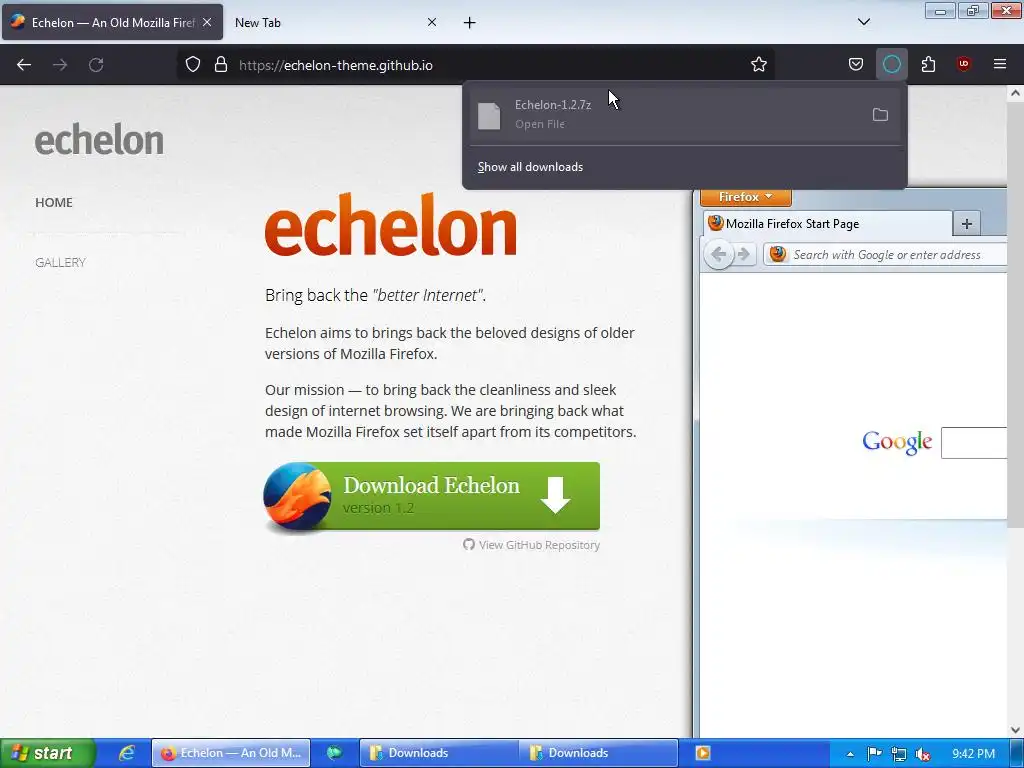Viewport: 1024px width, 768px height.
Task: Click the scrollbar up arrow
Action: click(x=1015, y=93)
